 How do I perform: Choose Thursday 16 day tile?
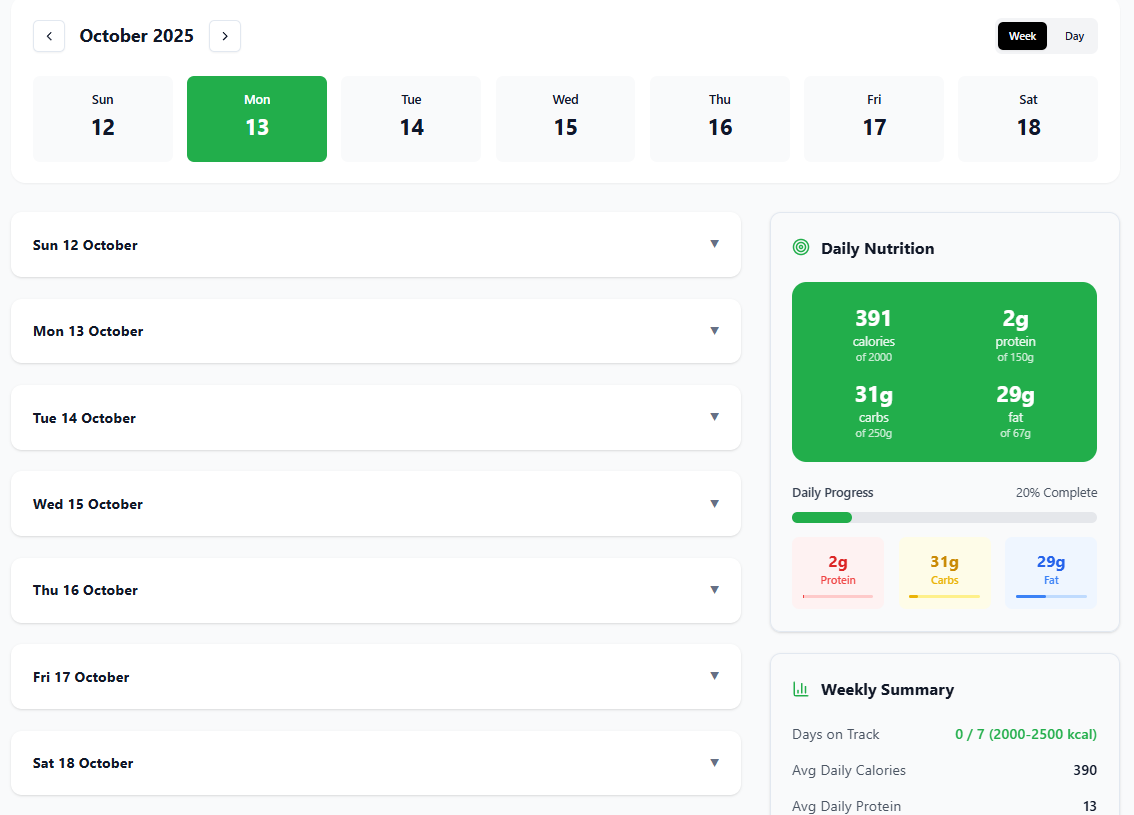click(x=720, y=119)
